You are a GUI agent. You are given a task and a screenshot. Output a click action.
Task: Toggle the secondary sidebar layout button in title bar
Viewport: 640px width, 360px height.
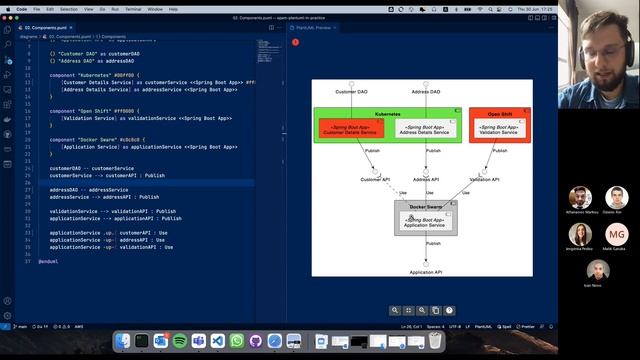coord(544,18)
